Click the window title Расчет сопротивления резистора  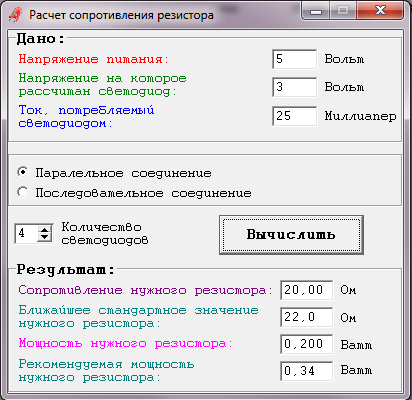tap(121, 15)
